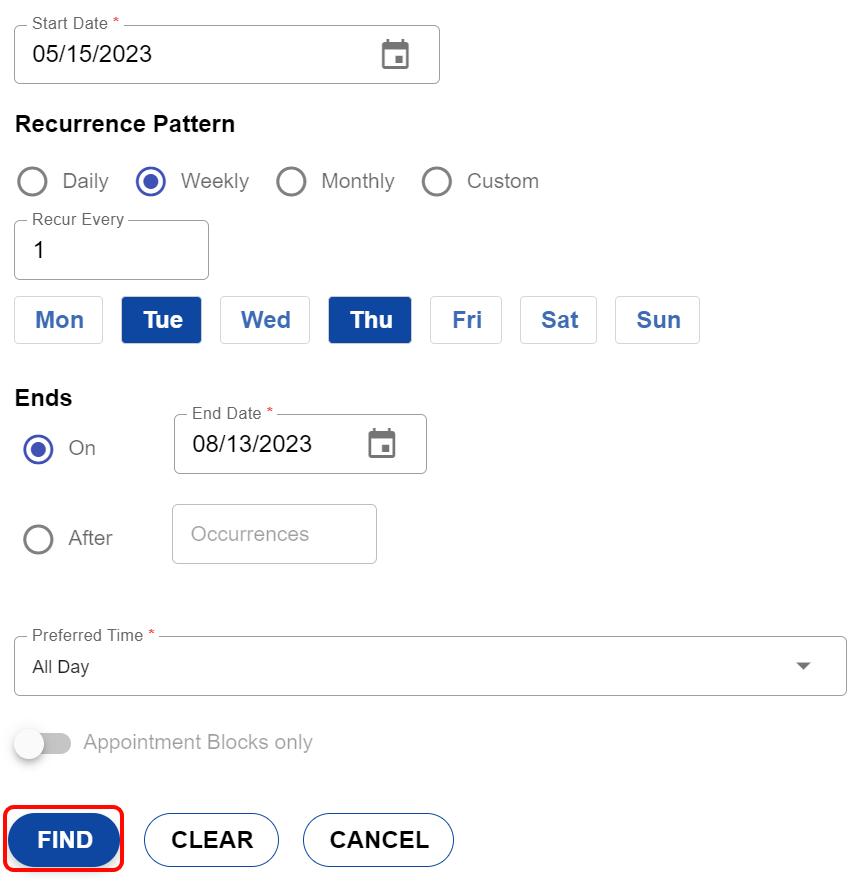Select the Weekly recurrence option
The height and width of the screenshot is (882, 866).
151,181
